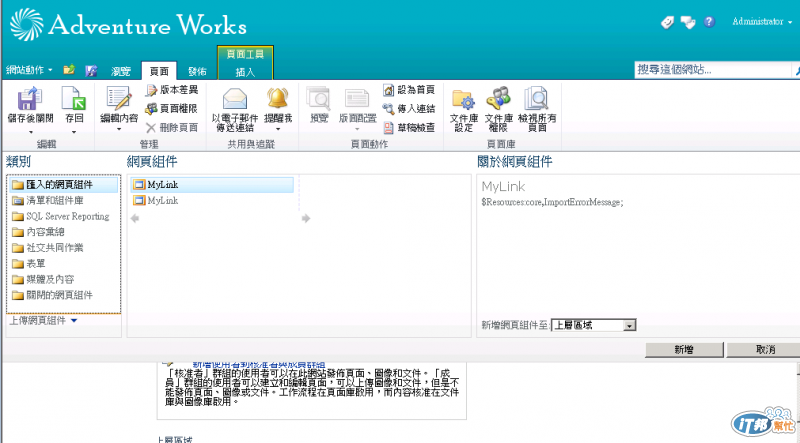The image size is (800, 443).
Task: Open Page Permissions (頁面權限)
Action: tap(171, 109)
